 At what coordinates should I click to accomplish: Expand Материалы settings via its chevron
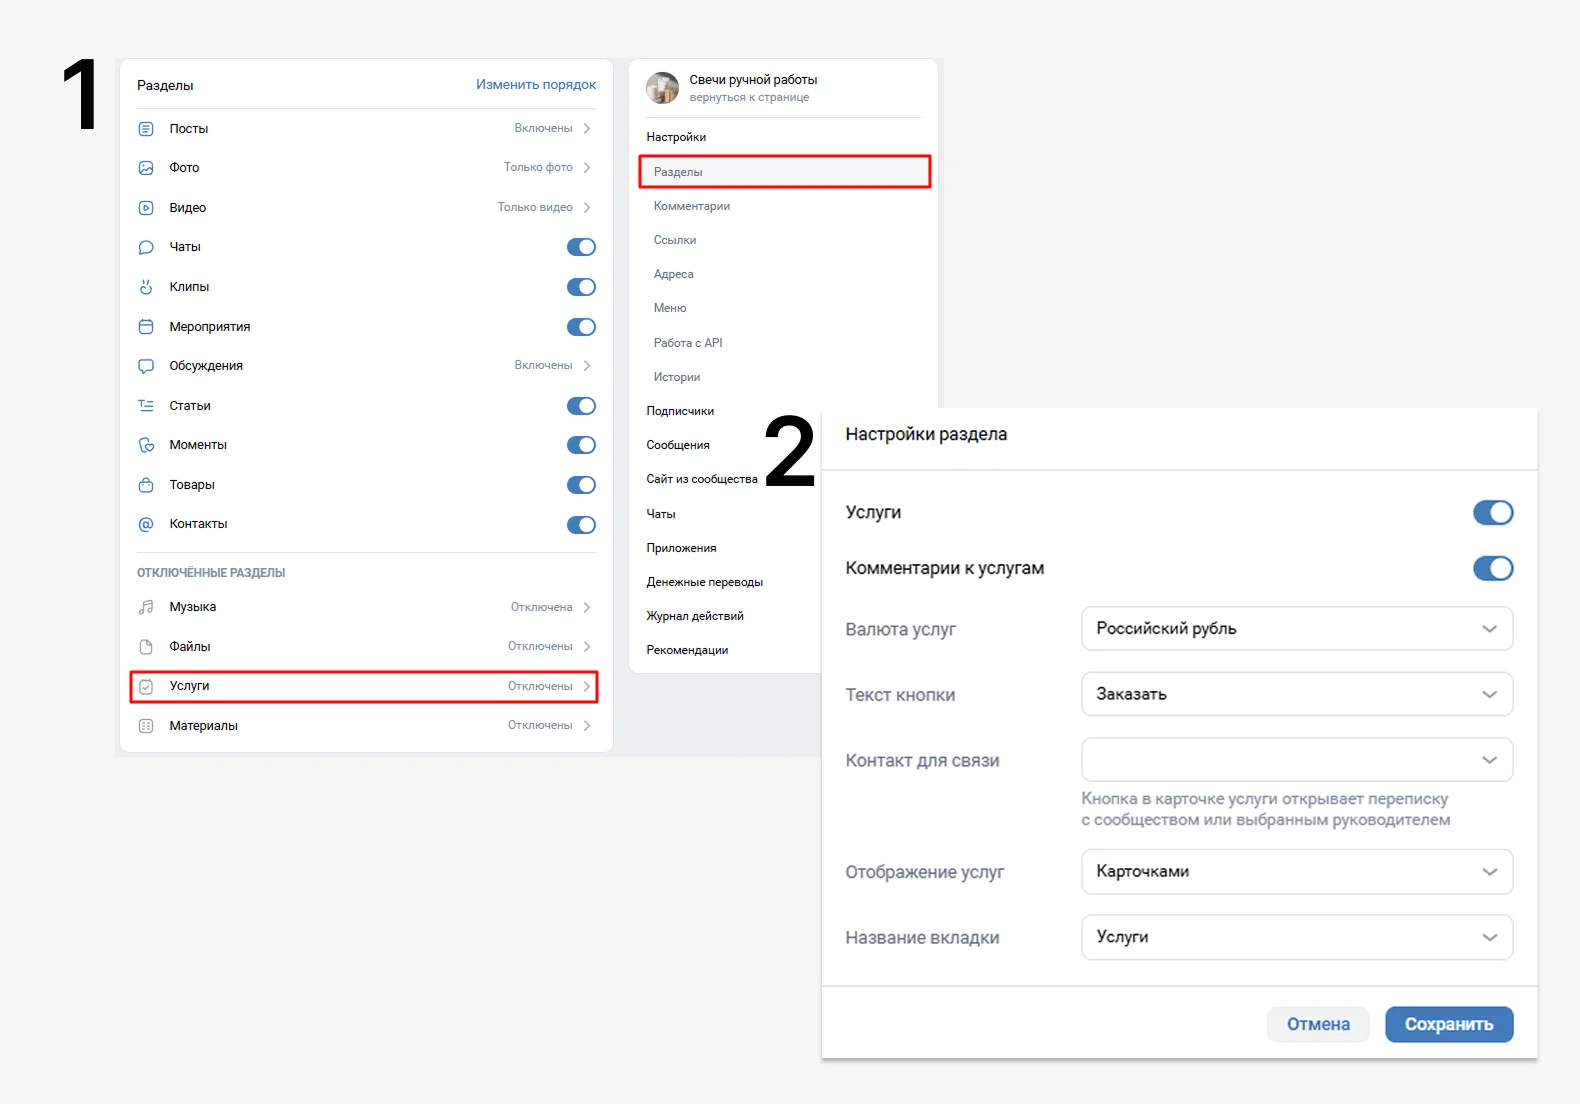[x=587, y=725]
